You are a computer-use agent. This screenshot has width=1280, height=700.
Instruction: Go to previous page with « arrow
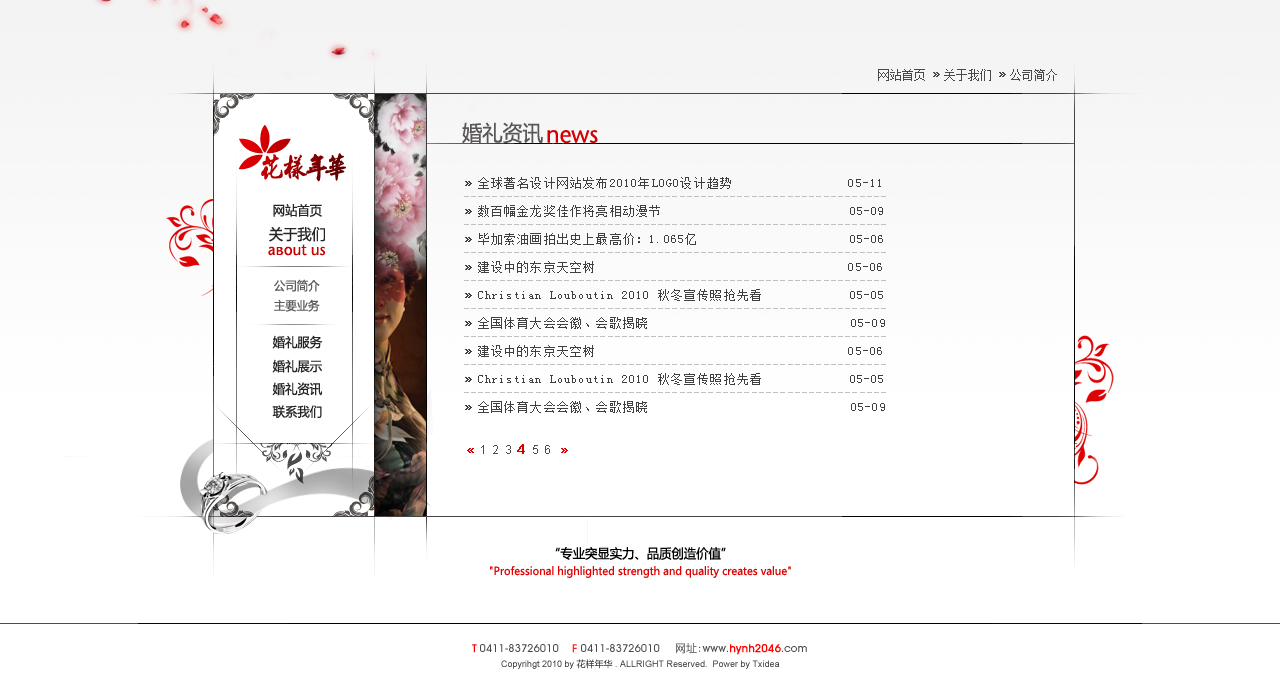coord(471,451)
